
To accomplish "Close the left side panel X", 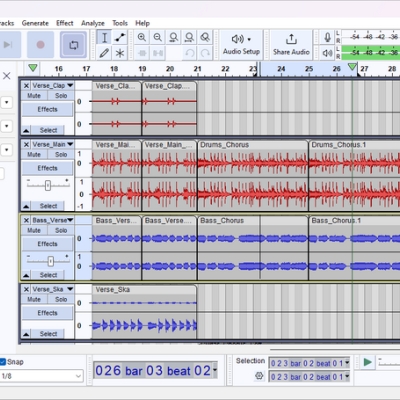I will point(6,76).
